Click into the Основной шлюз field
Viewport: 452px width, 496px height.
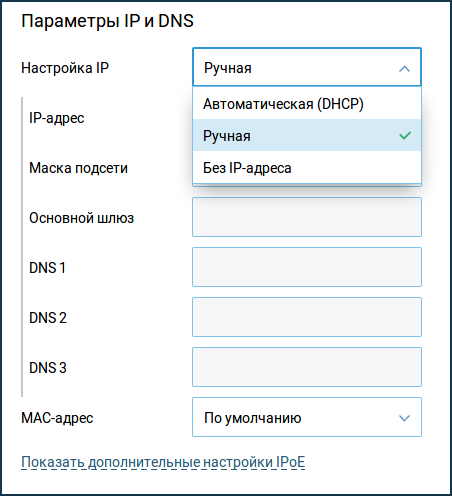click(307, 217)
